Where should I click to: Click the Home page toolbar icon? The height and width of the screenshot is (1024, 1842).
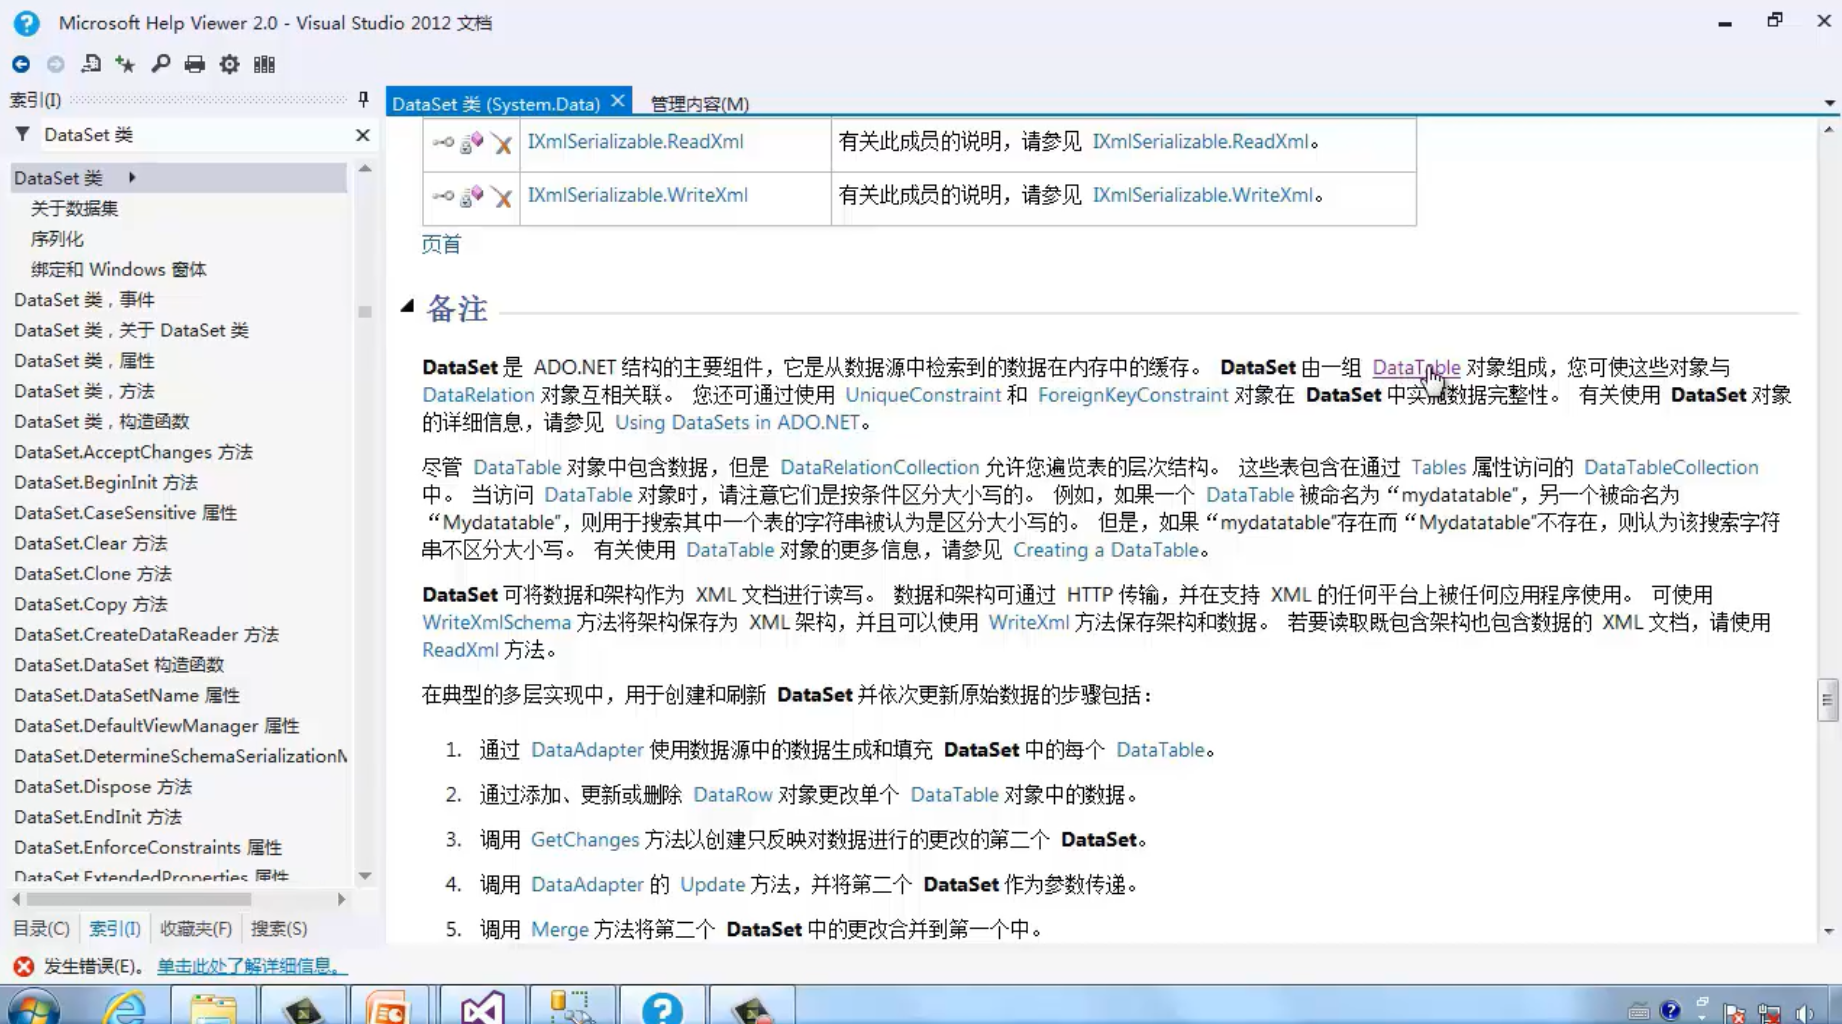pyautogui.click(x=91, y=64)
